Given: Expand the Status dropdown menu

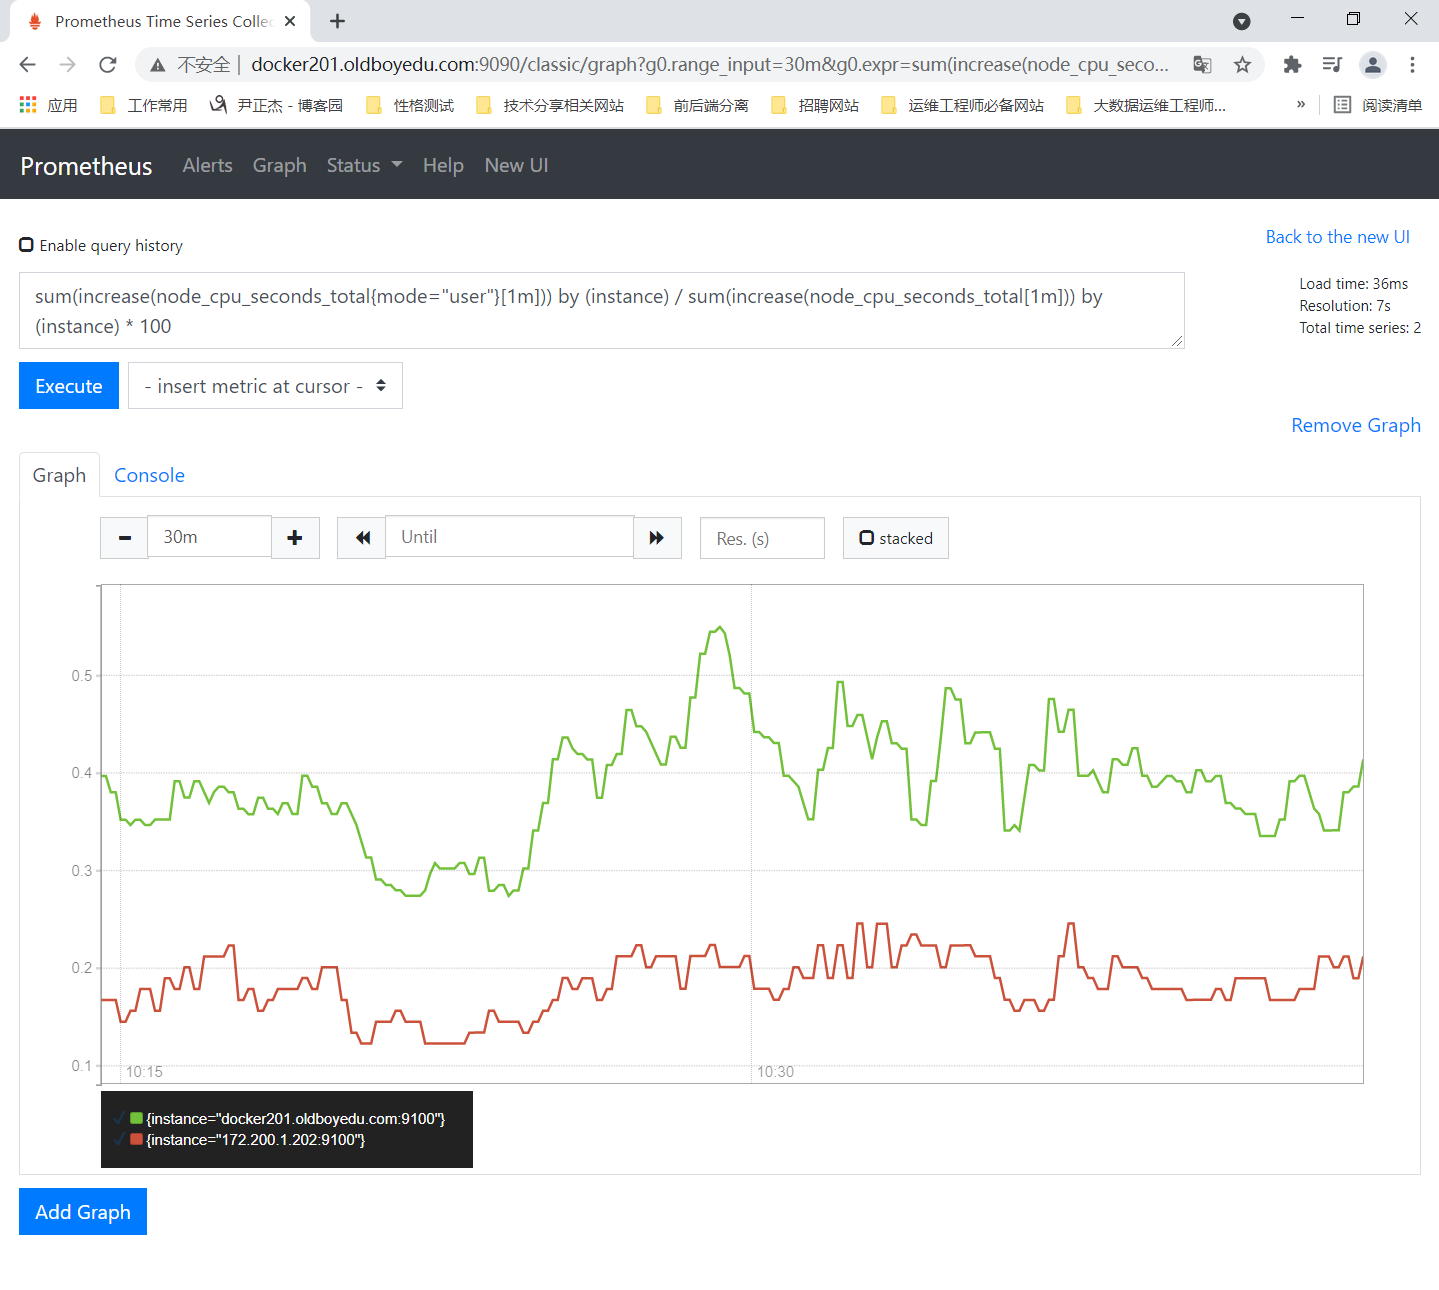Looking at the screenshot, I should (x=364, y=166).
